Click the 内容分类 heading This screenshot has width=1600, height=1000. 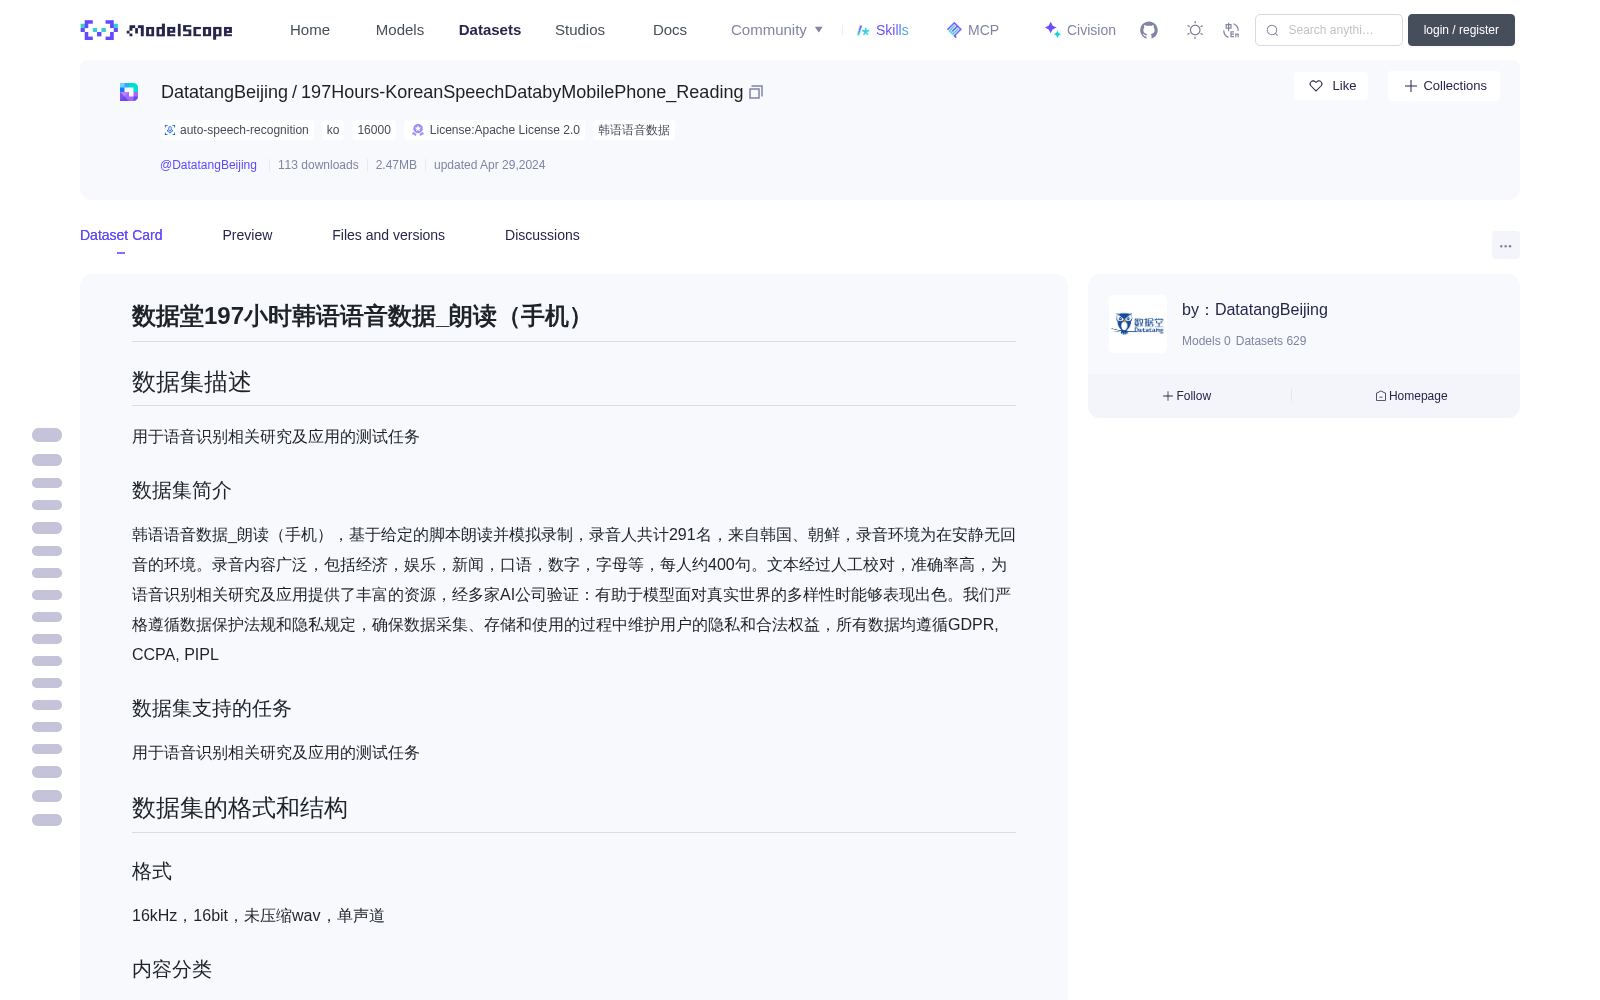click(172, 969)
